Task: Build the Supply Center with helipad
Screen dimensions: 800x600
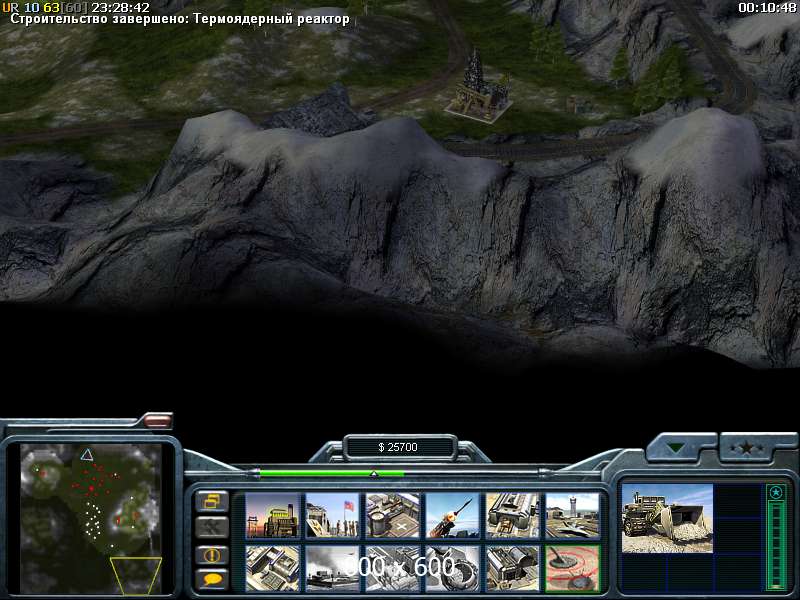Action: point(392,515)
